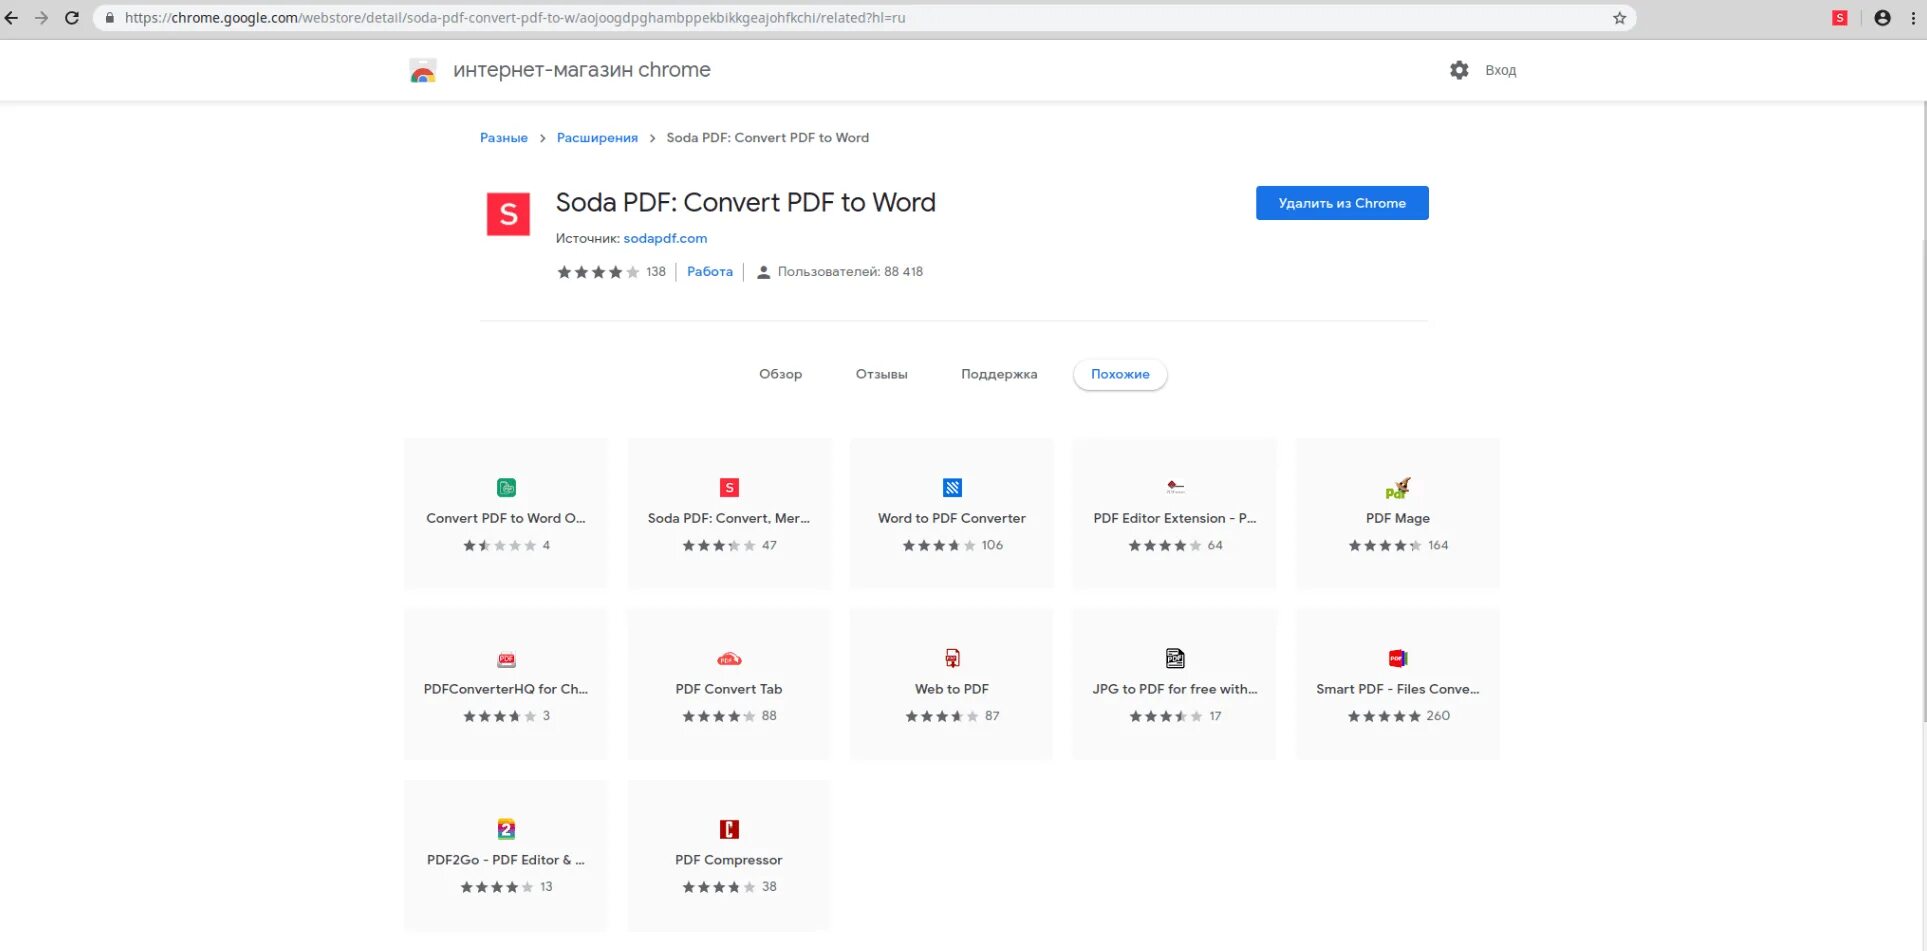The width and height of the screenshot is (1927, 951).
Task: Open the Разные breadcrumb link
Action: point(504,138)
